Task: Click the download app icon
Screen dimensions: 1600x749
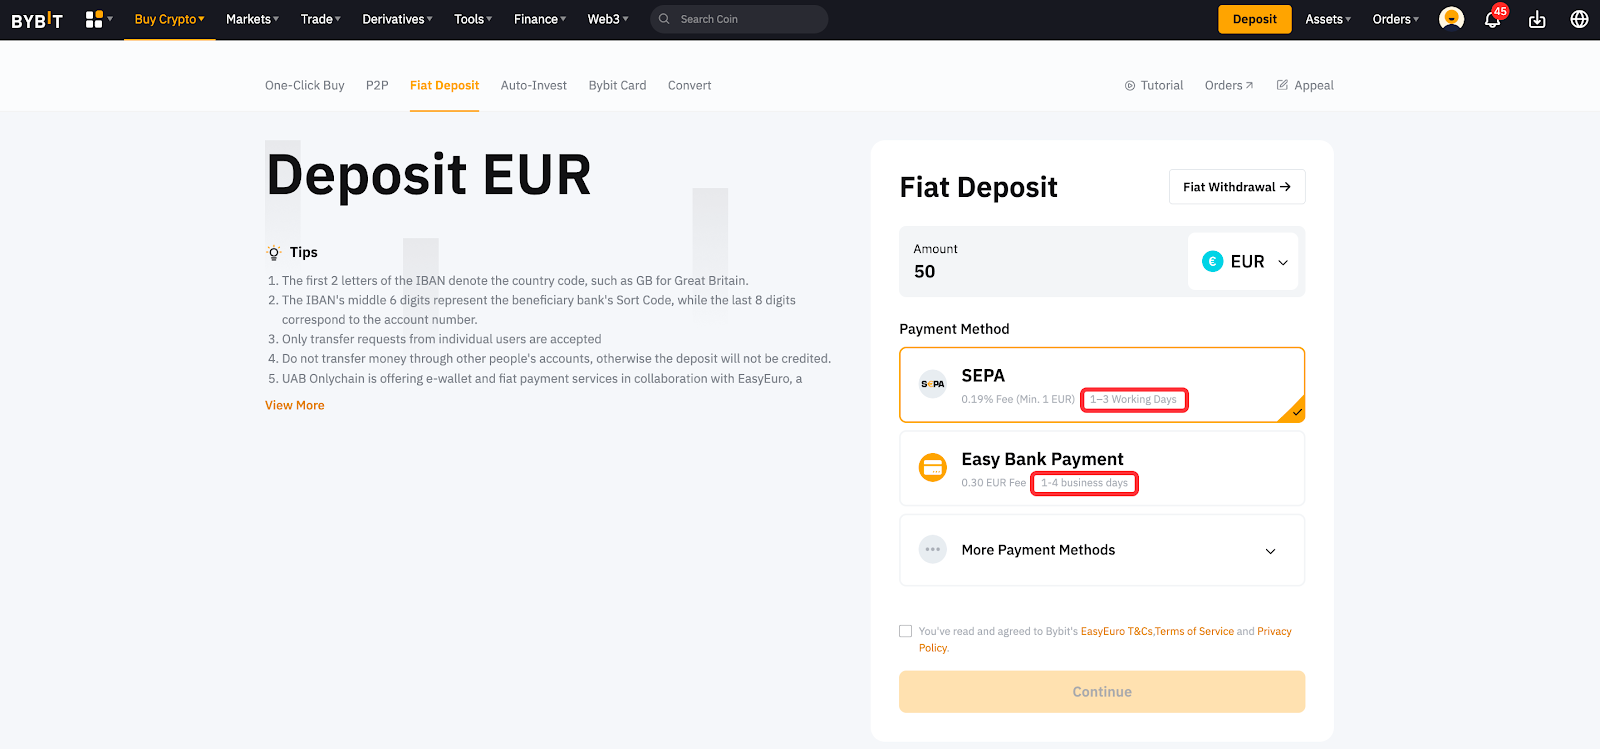Action: [1537, 20]
